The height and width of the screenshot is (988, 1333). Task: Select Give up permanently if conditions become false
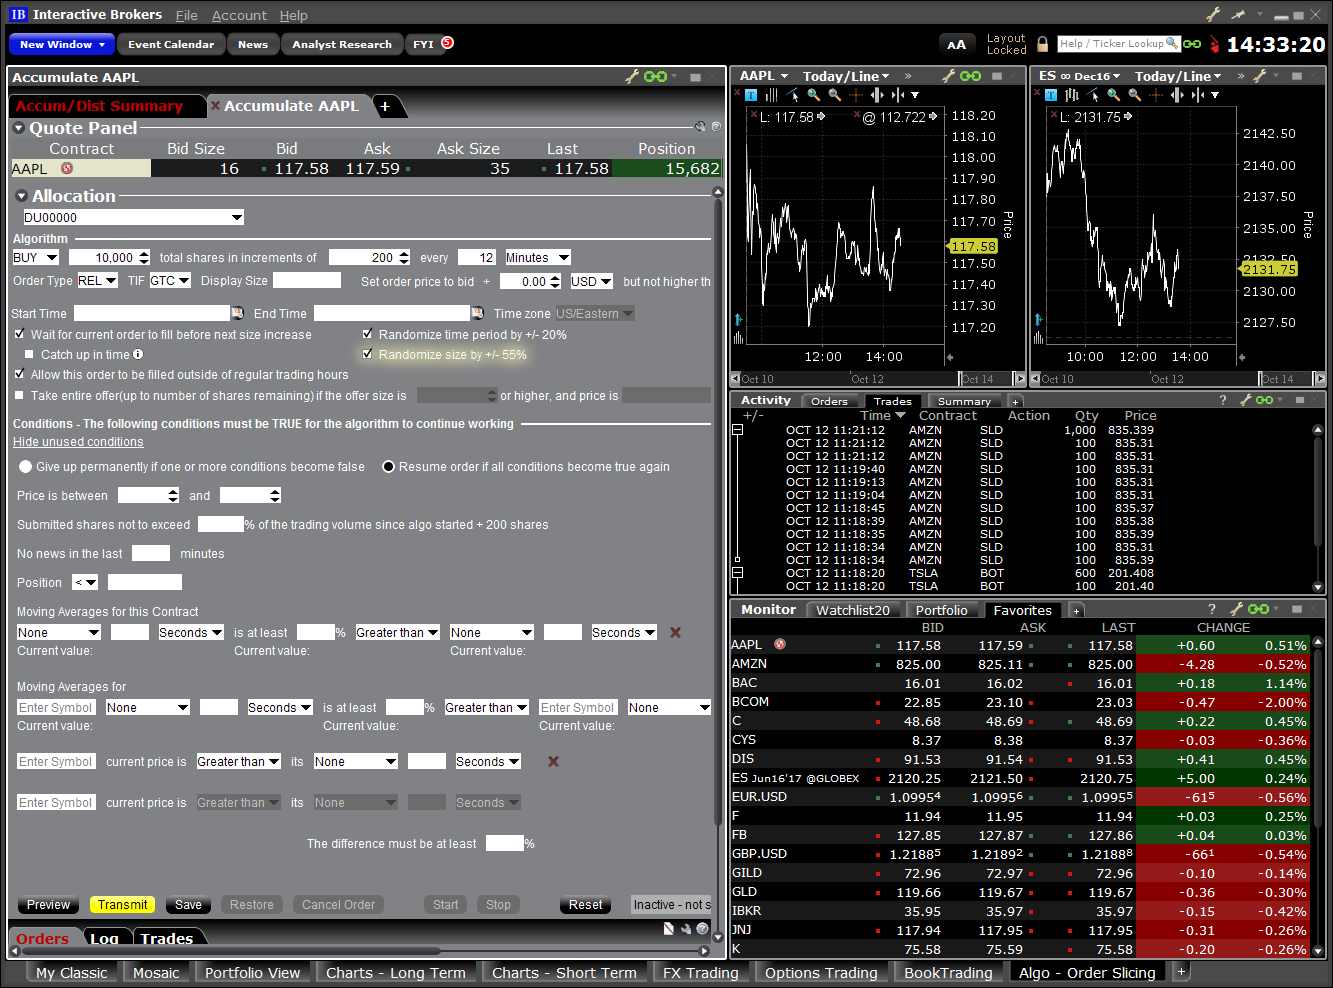(x=25, y=465)
